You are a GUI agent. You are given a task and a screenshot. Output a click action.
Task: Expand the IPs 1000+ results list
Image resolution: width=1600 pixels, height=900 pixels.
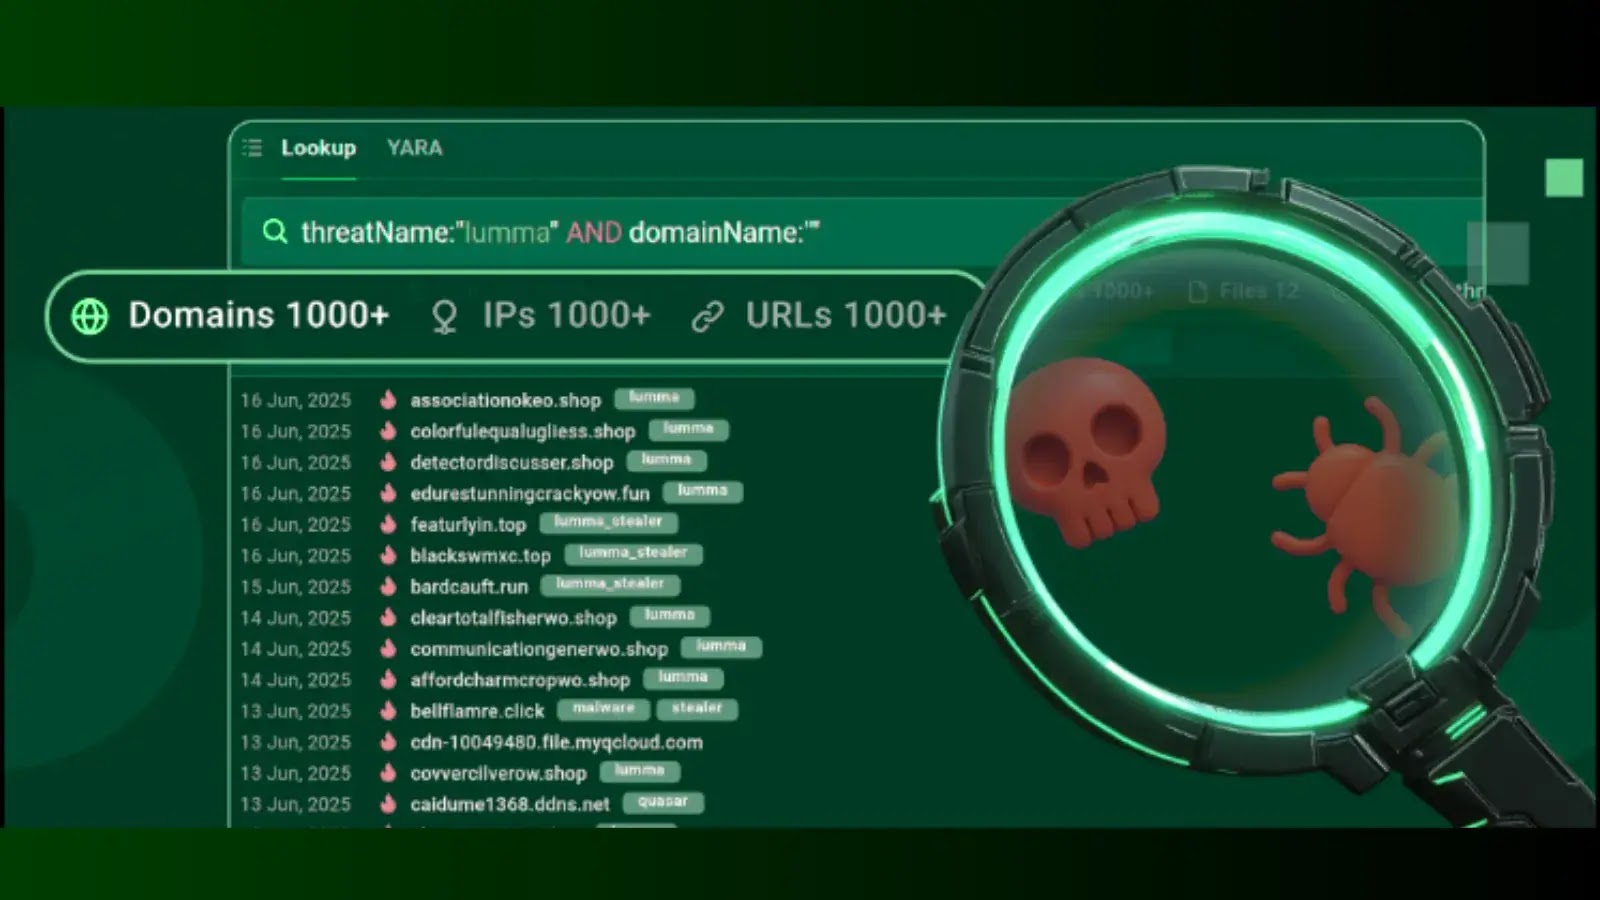point(567,315)
